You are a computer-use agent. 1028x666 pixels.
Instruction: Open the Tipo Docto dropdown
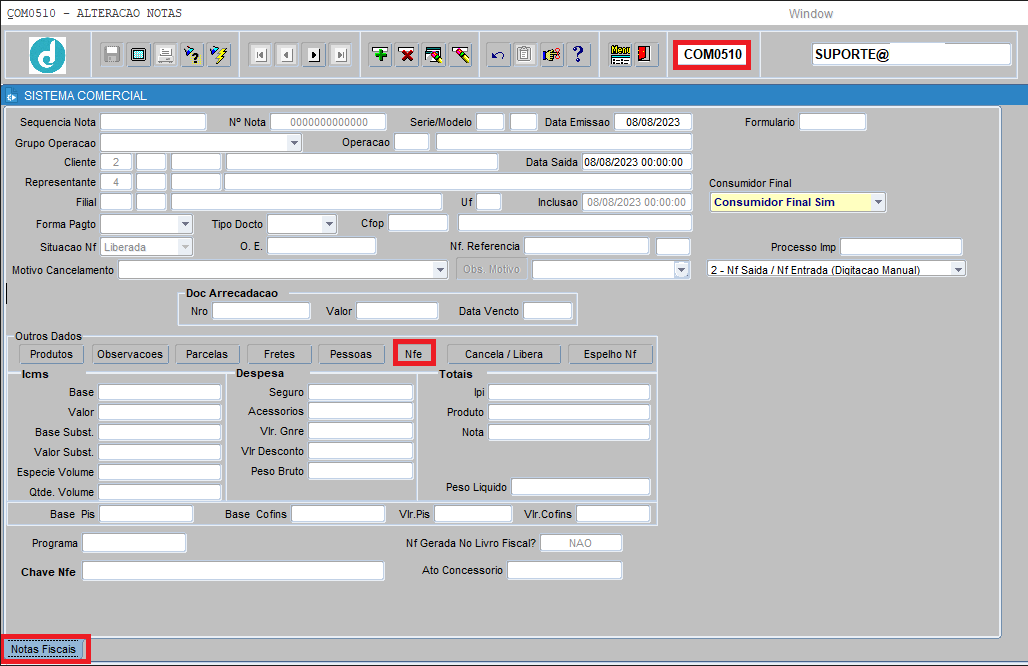329,224
